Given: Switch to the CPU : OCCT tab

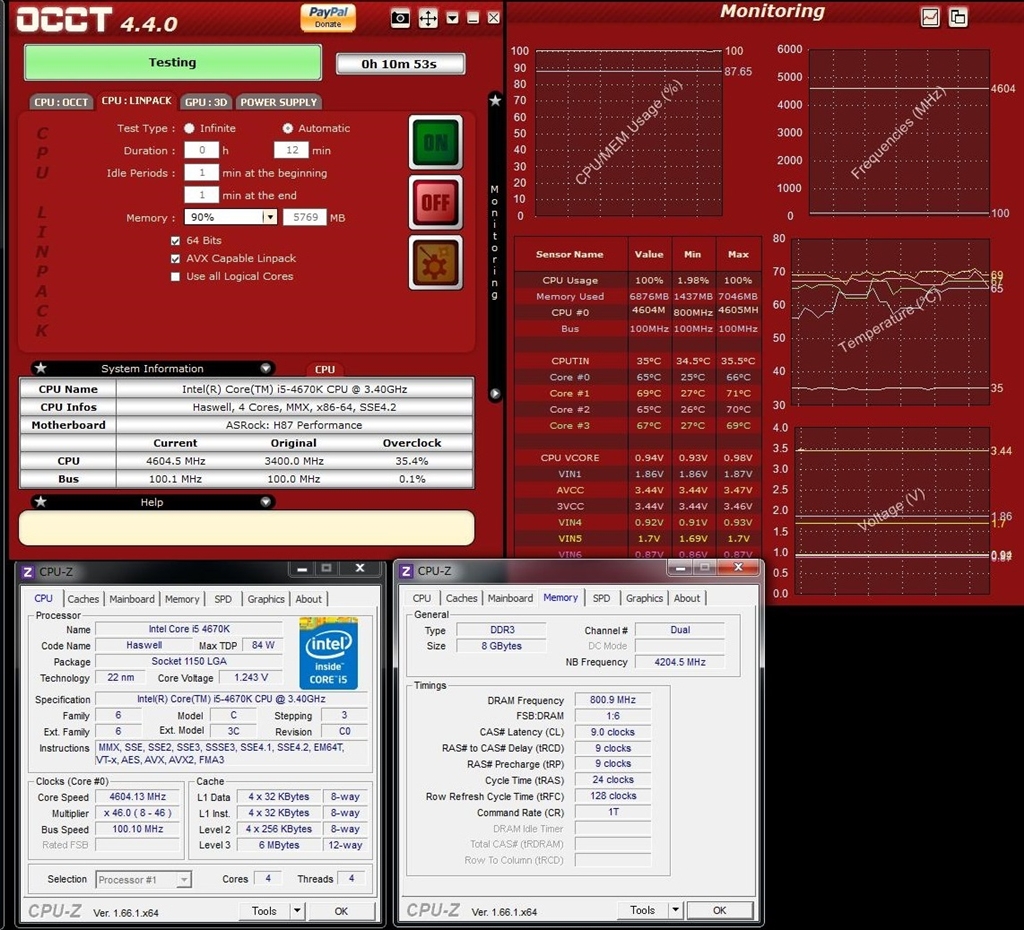Looking at the screenshot, I should (x=61, y=102).
